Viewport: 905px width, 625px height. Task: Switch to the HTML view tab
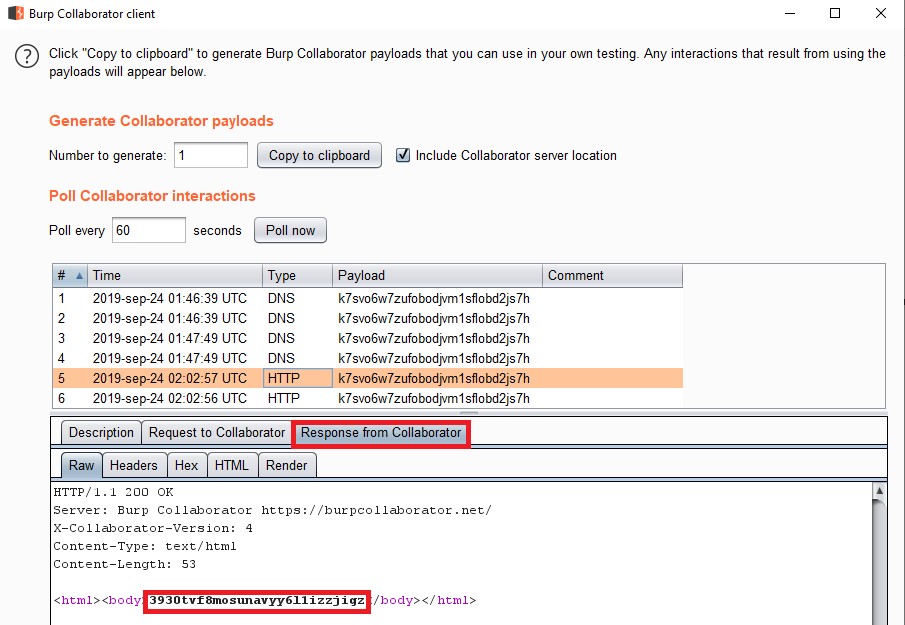point(231,465)
